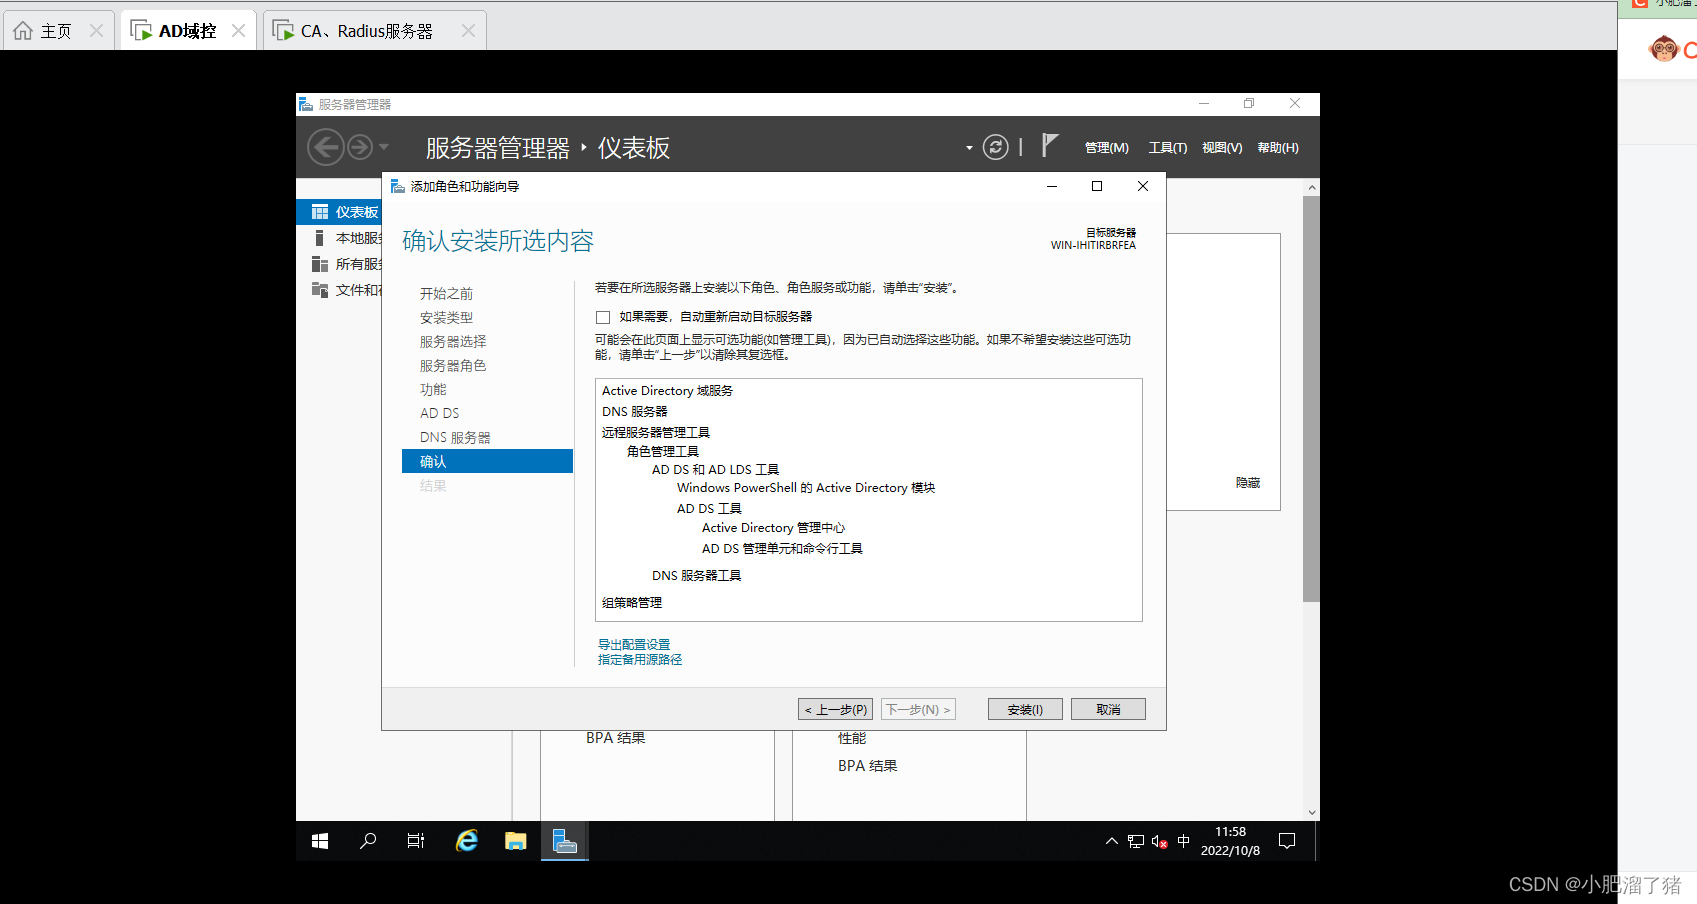Close the 添加角色和功能向导 window
Image resolution: width=1697 pixels, height=904 pixels.
(x=1143, y=186)
